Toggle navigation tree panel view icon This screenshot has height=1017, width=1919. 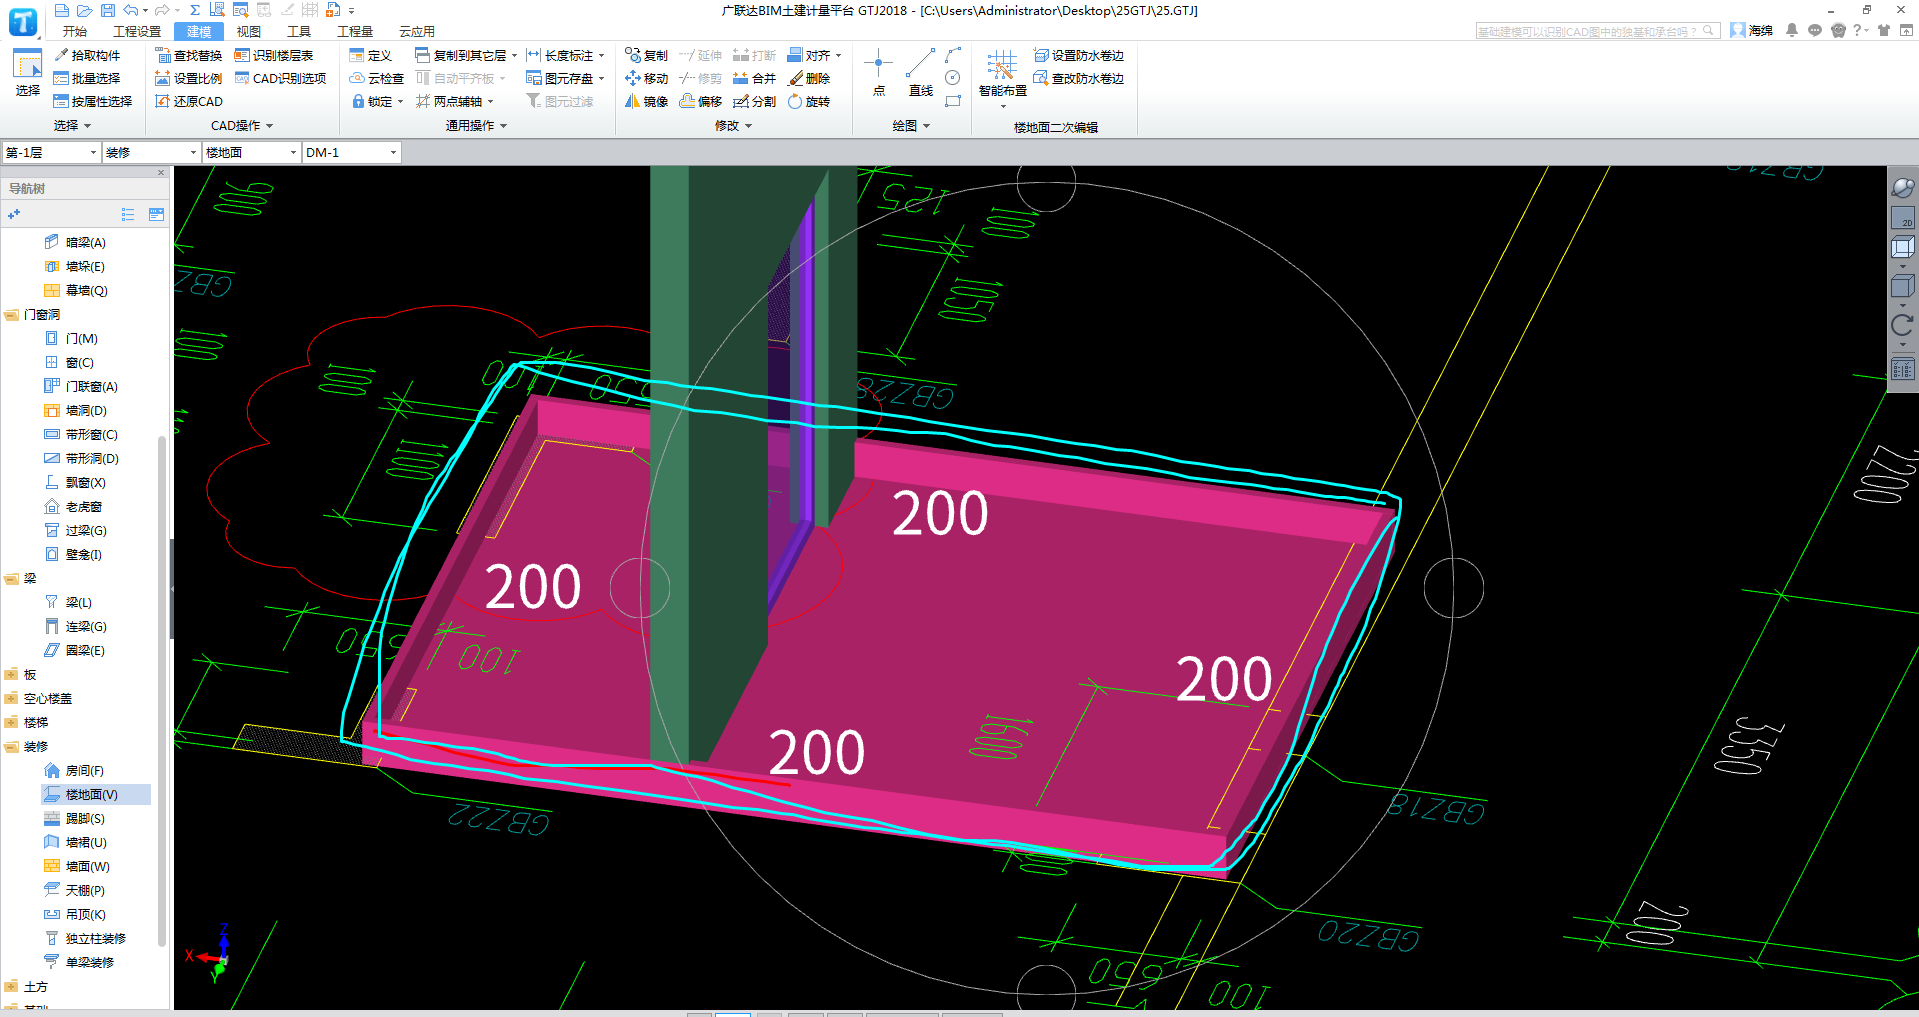pyautogui.click(x=156, y=214)
